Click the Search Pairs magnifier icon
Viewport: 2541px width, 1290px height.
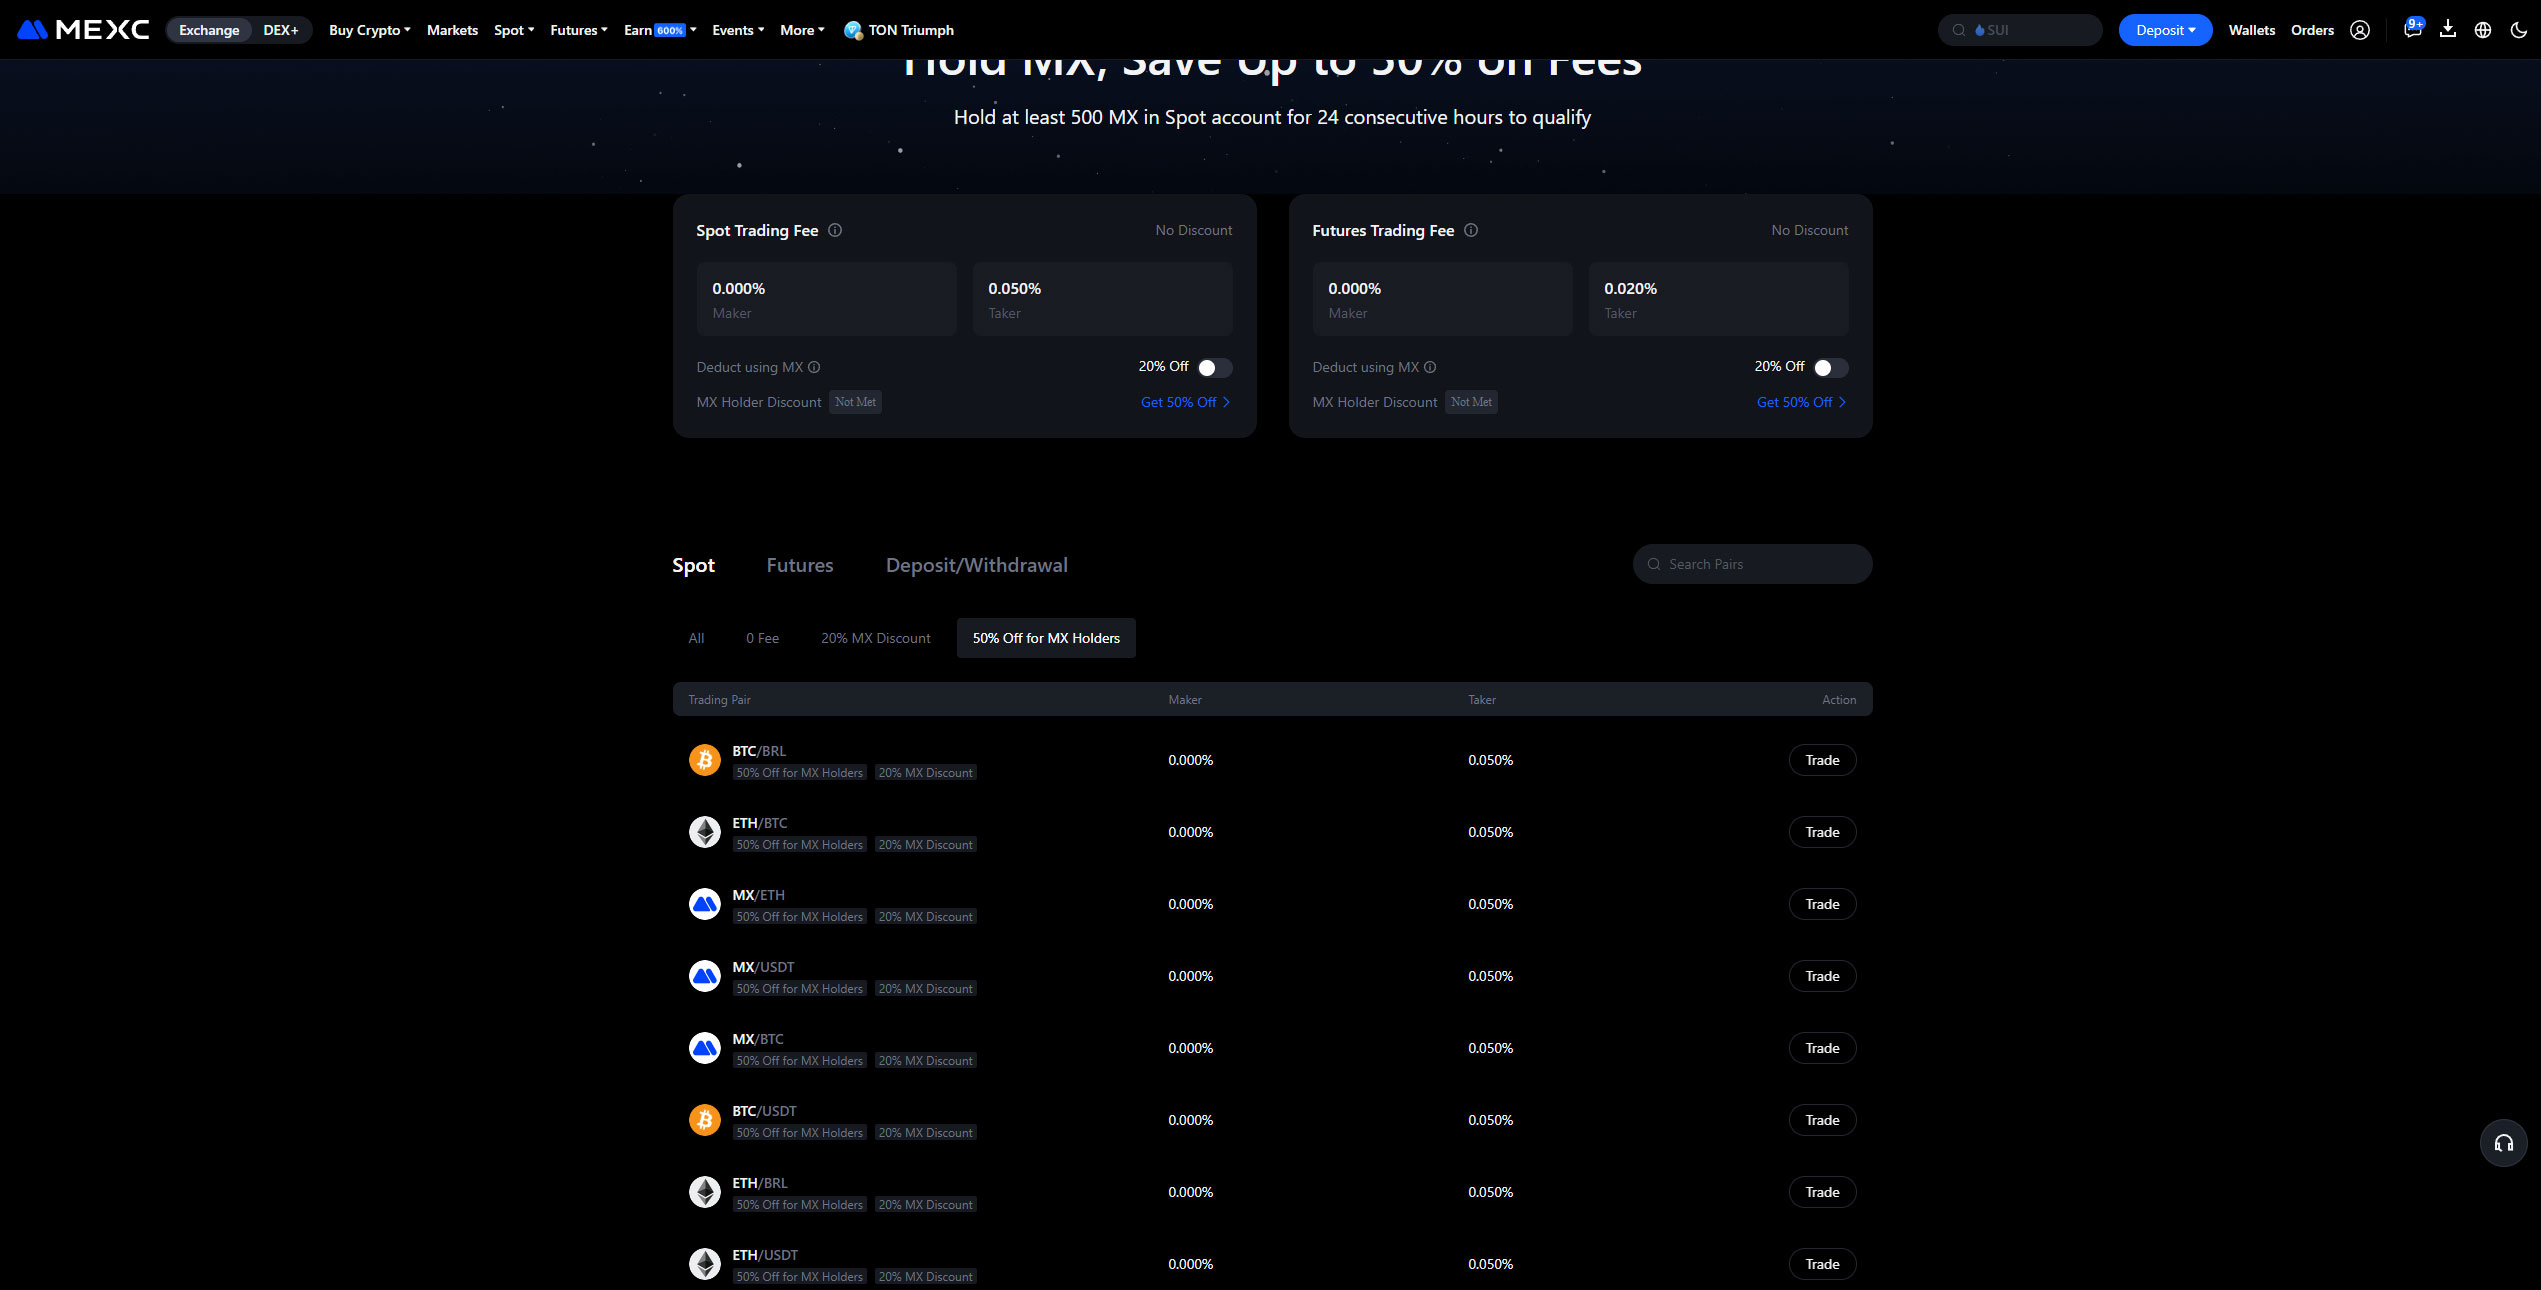tap(1654, 564)
